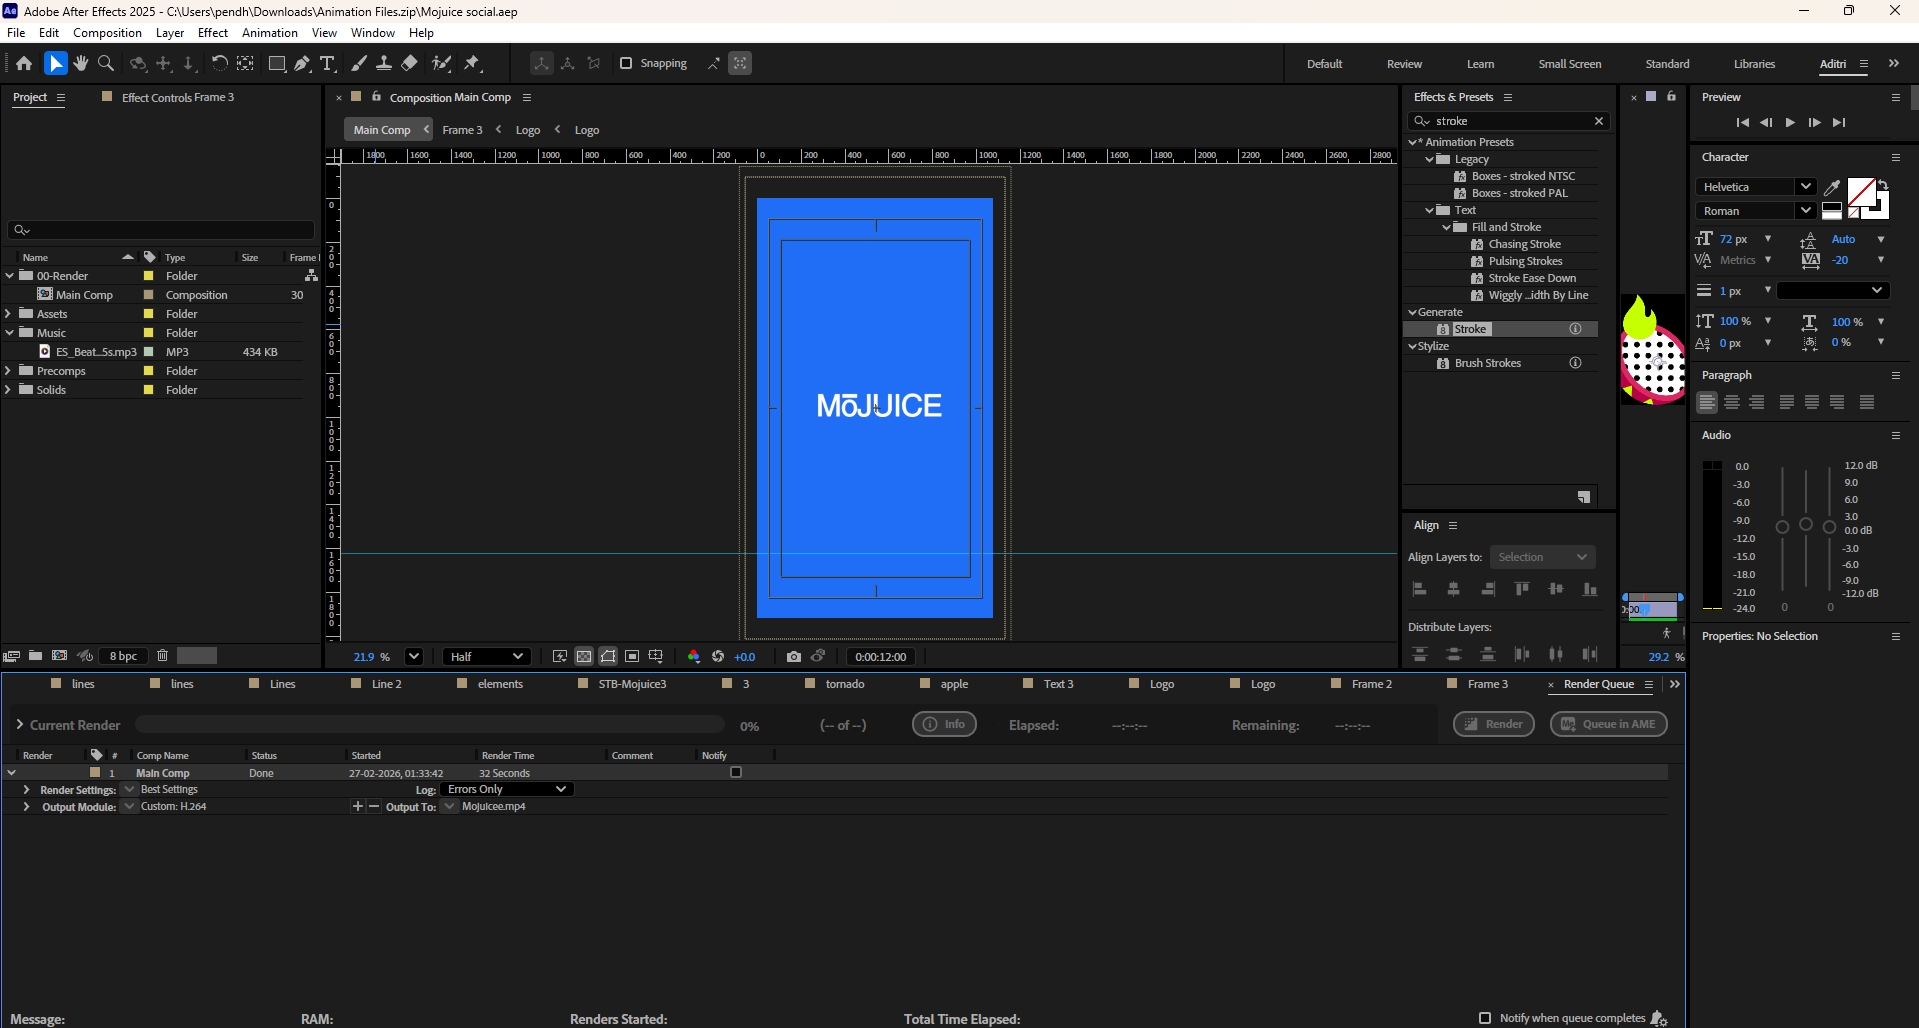Open the Align Layers to Selection dropdown
The image size is (1919, 1028).
pos(1542,557)
